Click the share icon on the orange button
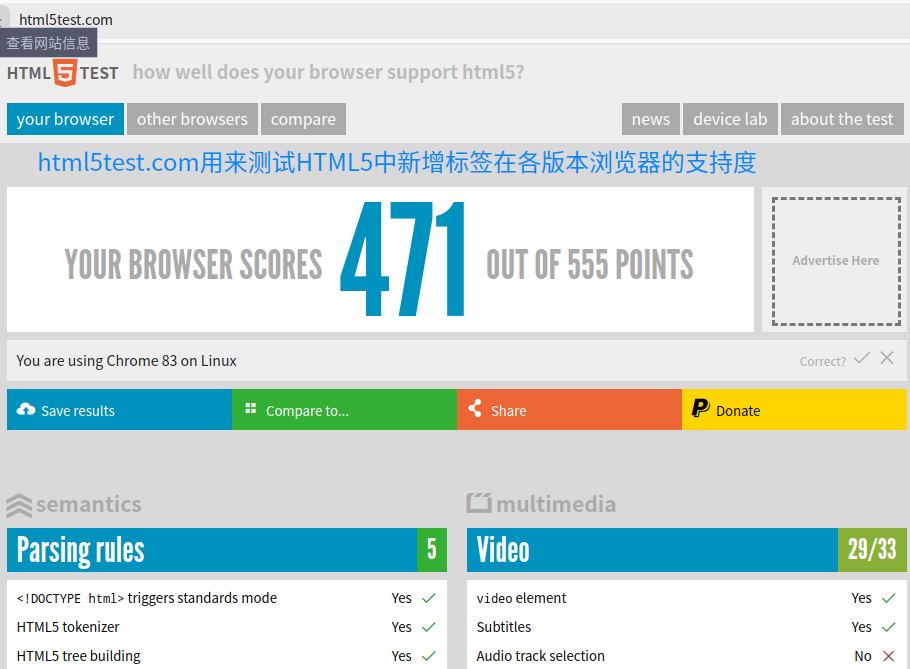The width and height of the screenshot is (910, 669). click(x=475, y=408)
